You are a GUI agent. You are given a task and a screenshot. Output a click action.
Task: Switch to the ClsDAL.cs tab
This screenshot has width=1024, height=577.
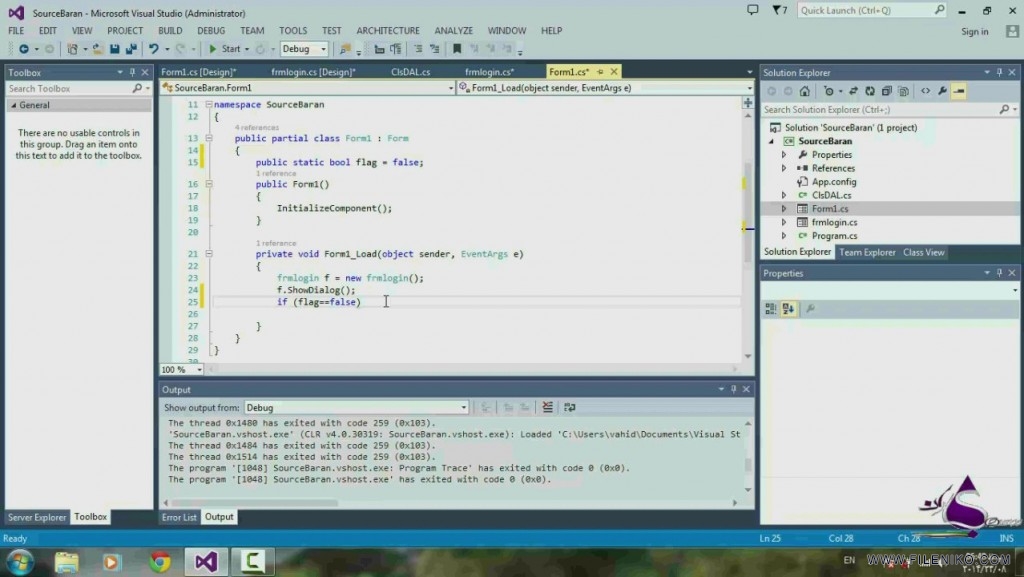[411, 72]
